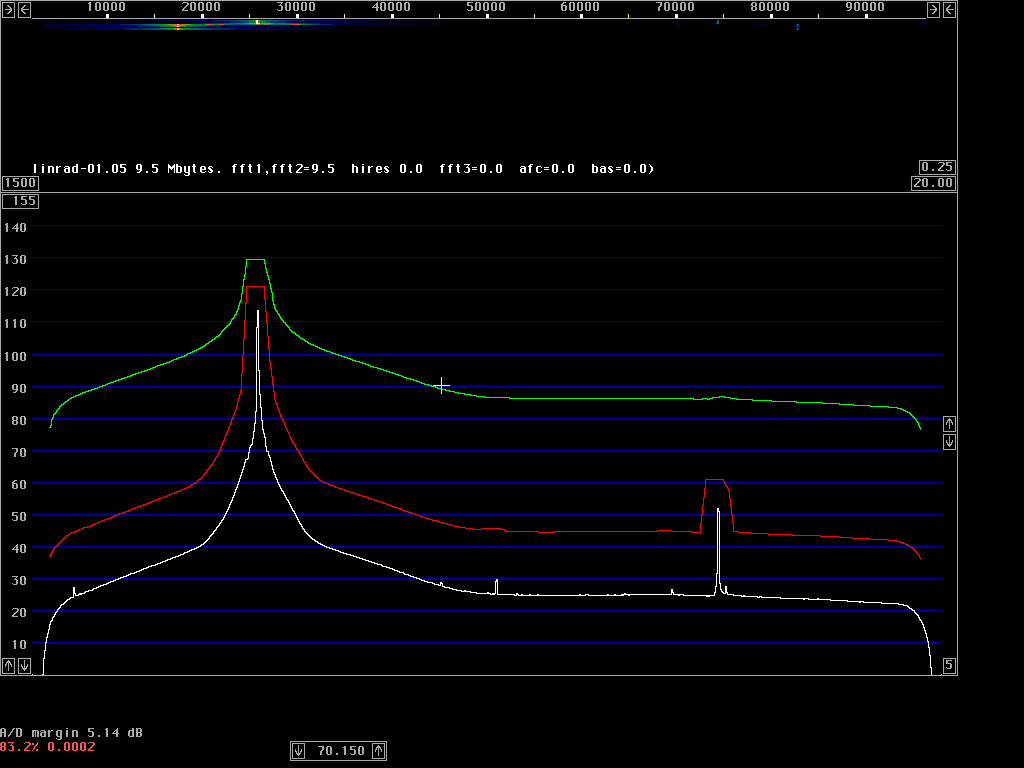Click the 40000 frequency label
The image size is (1024, 768).
point(391,7)
